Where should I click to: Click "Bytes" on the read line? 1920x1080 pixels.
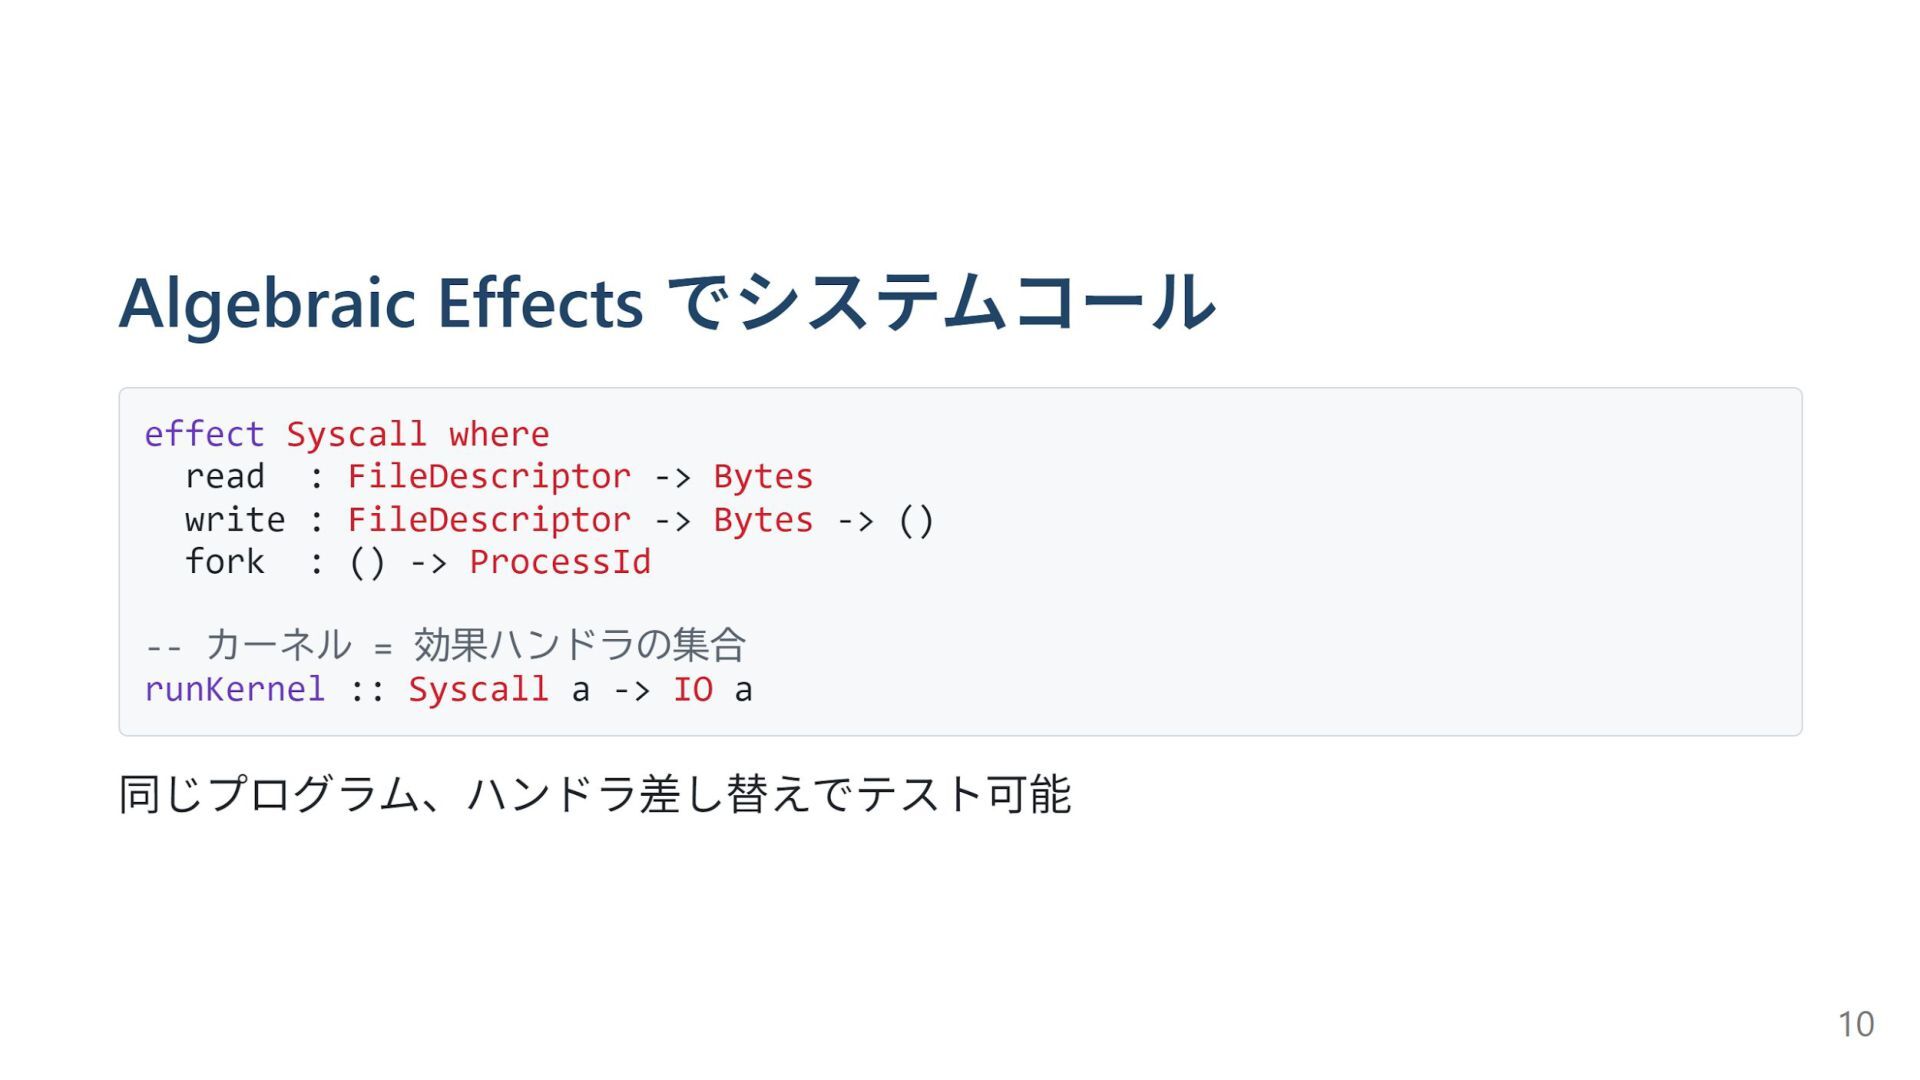(x=762, y=477)
